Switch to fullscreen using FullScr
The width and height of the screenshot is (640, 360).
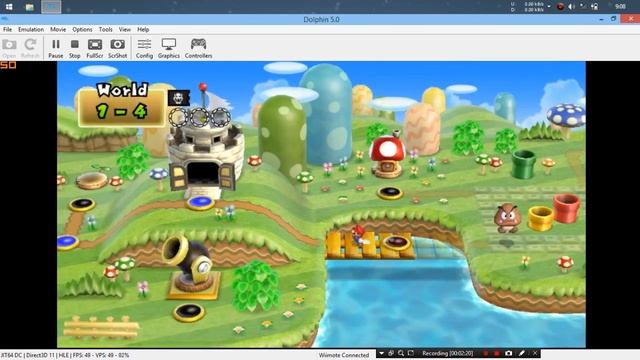coord(95,48)
